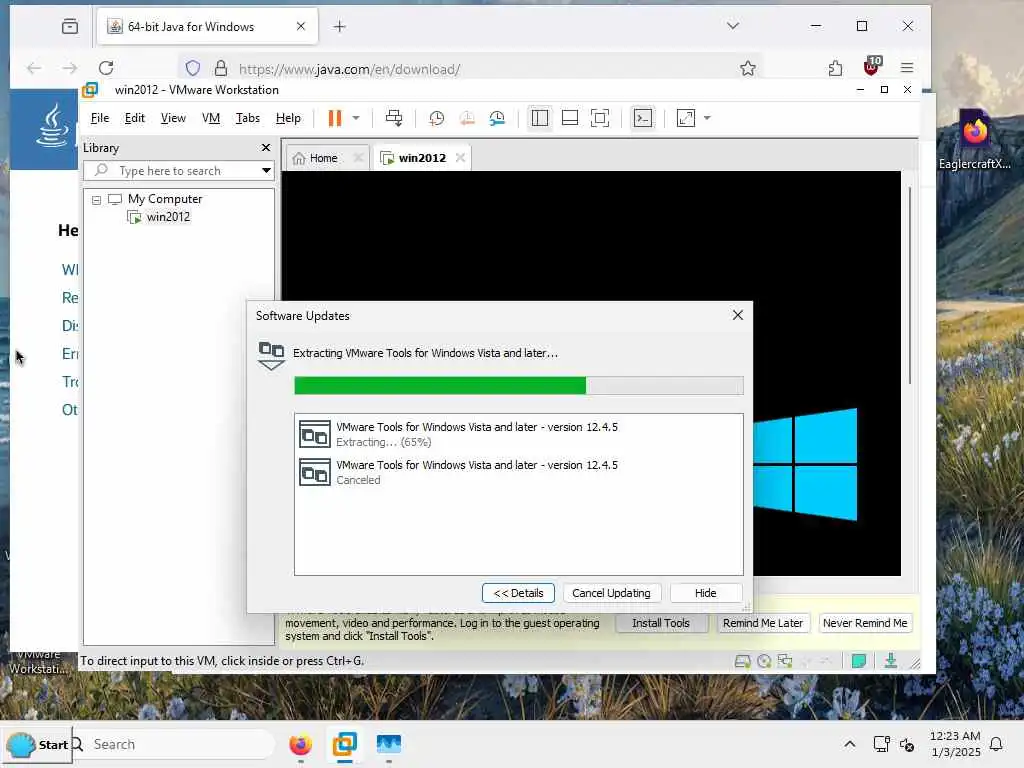1024x768 pixels.
Task: Show hidden system tray icons
Action: (850, 744)
